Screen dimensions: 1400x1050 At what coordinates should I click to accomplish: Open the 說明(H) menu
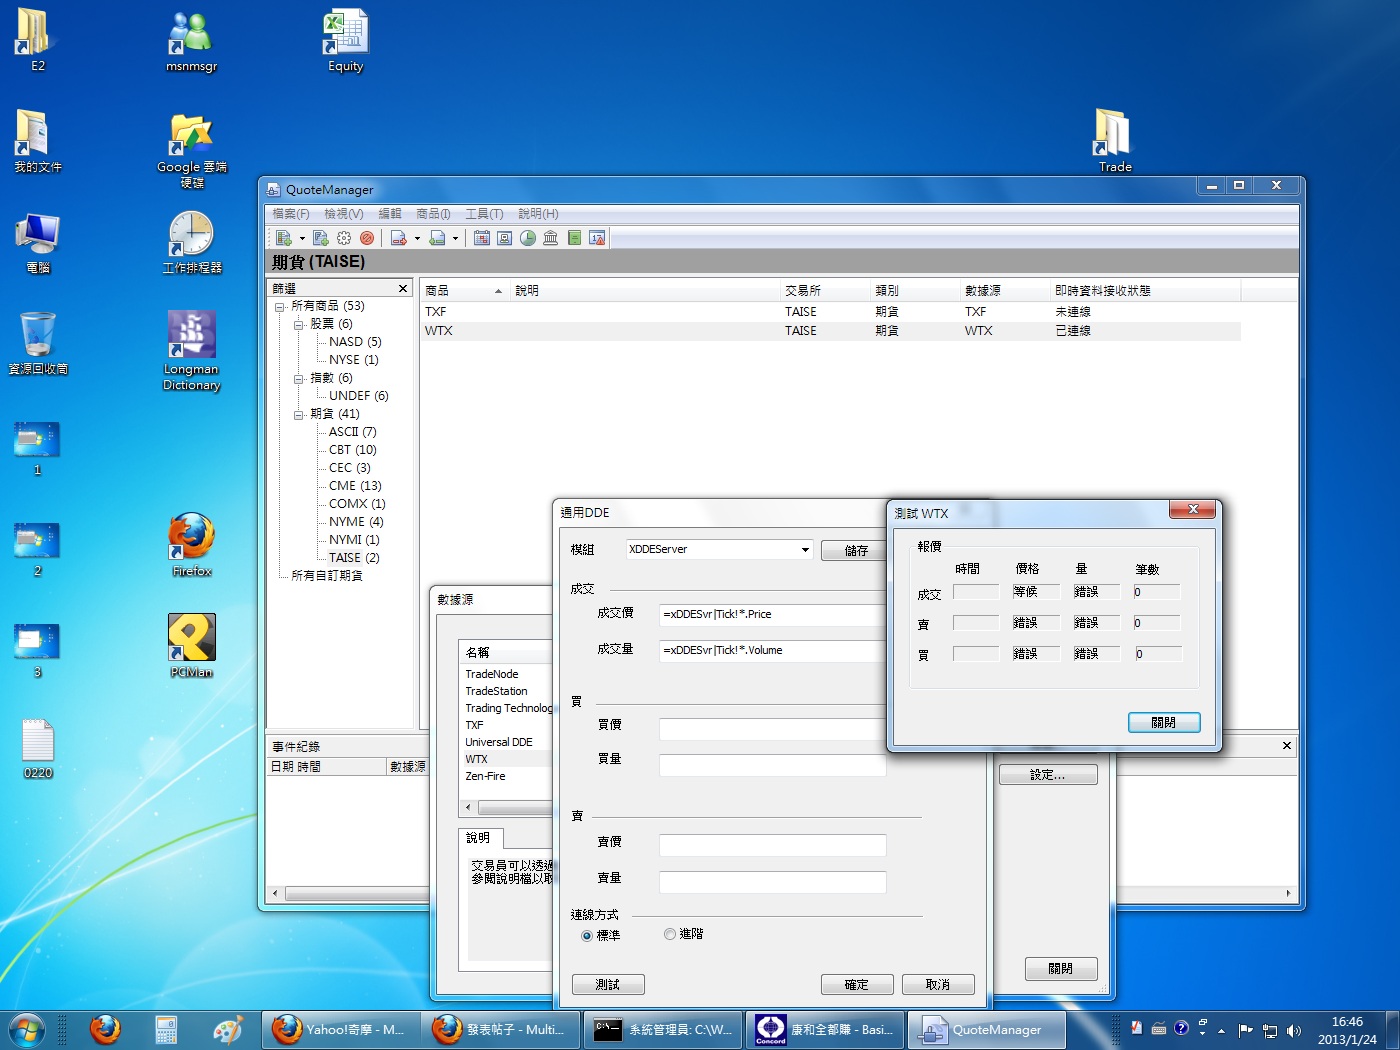point(538,214)
